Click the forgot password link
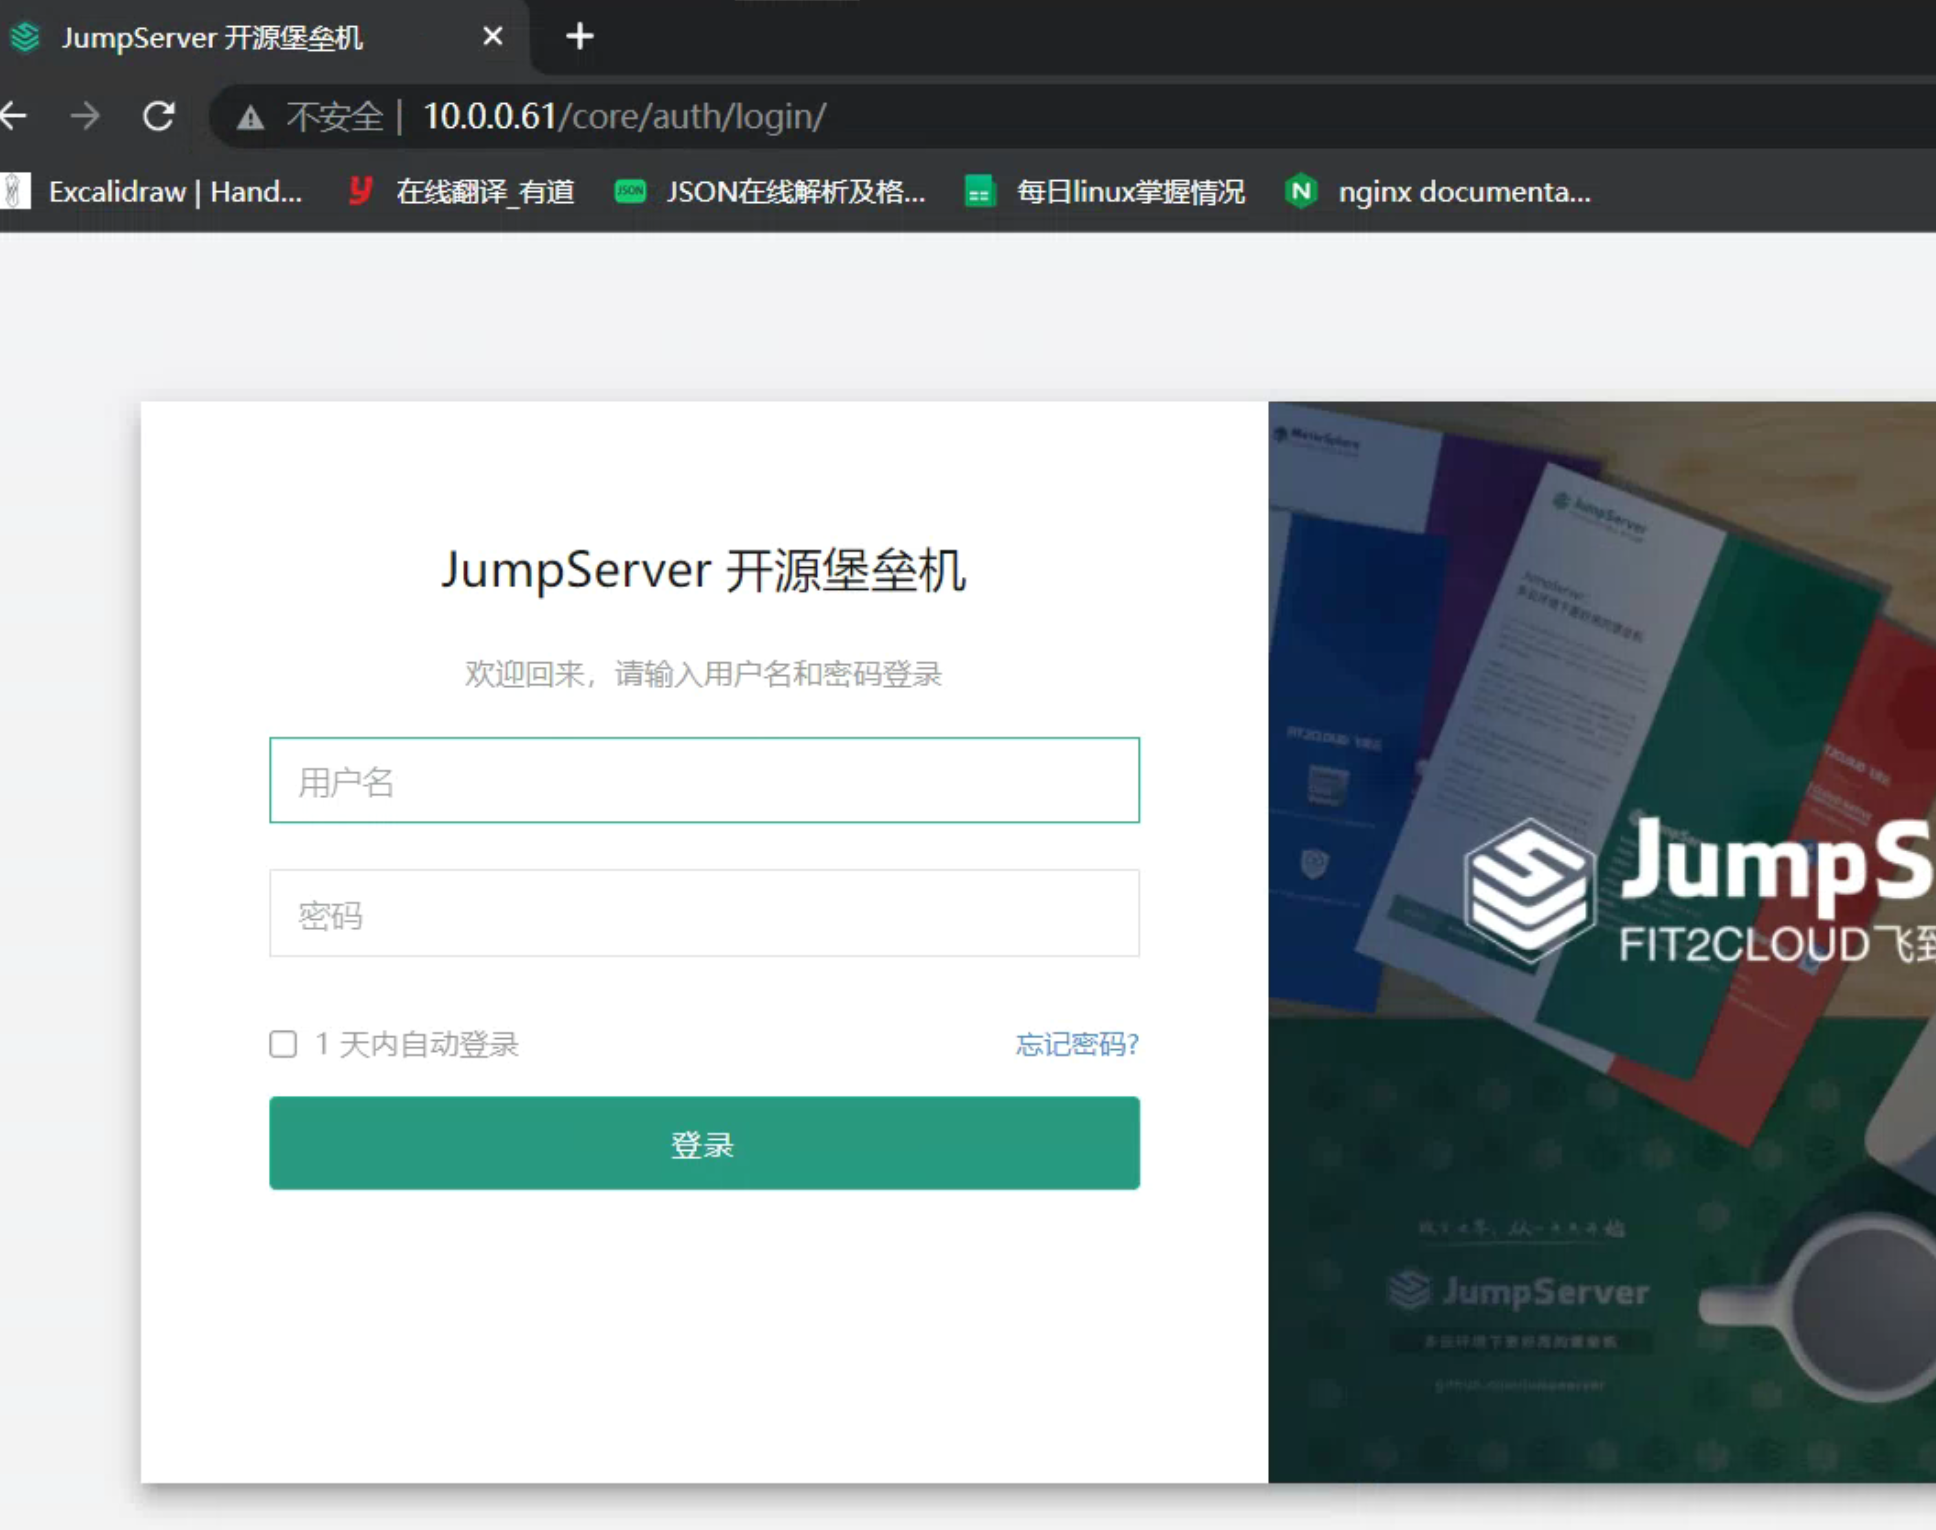 coord(1076,1044)
